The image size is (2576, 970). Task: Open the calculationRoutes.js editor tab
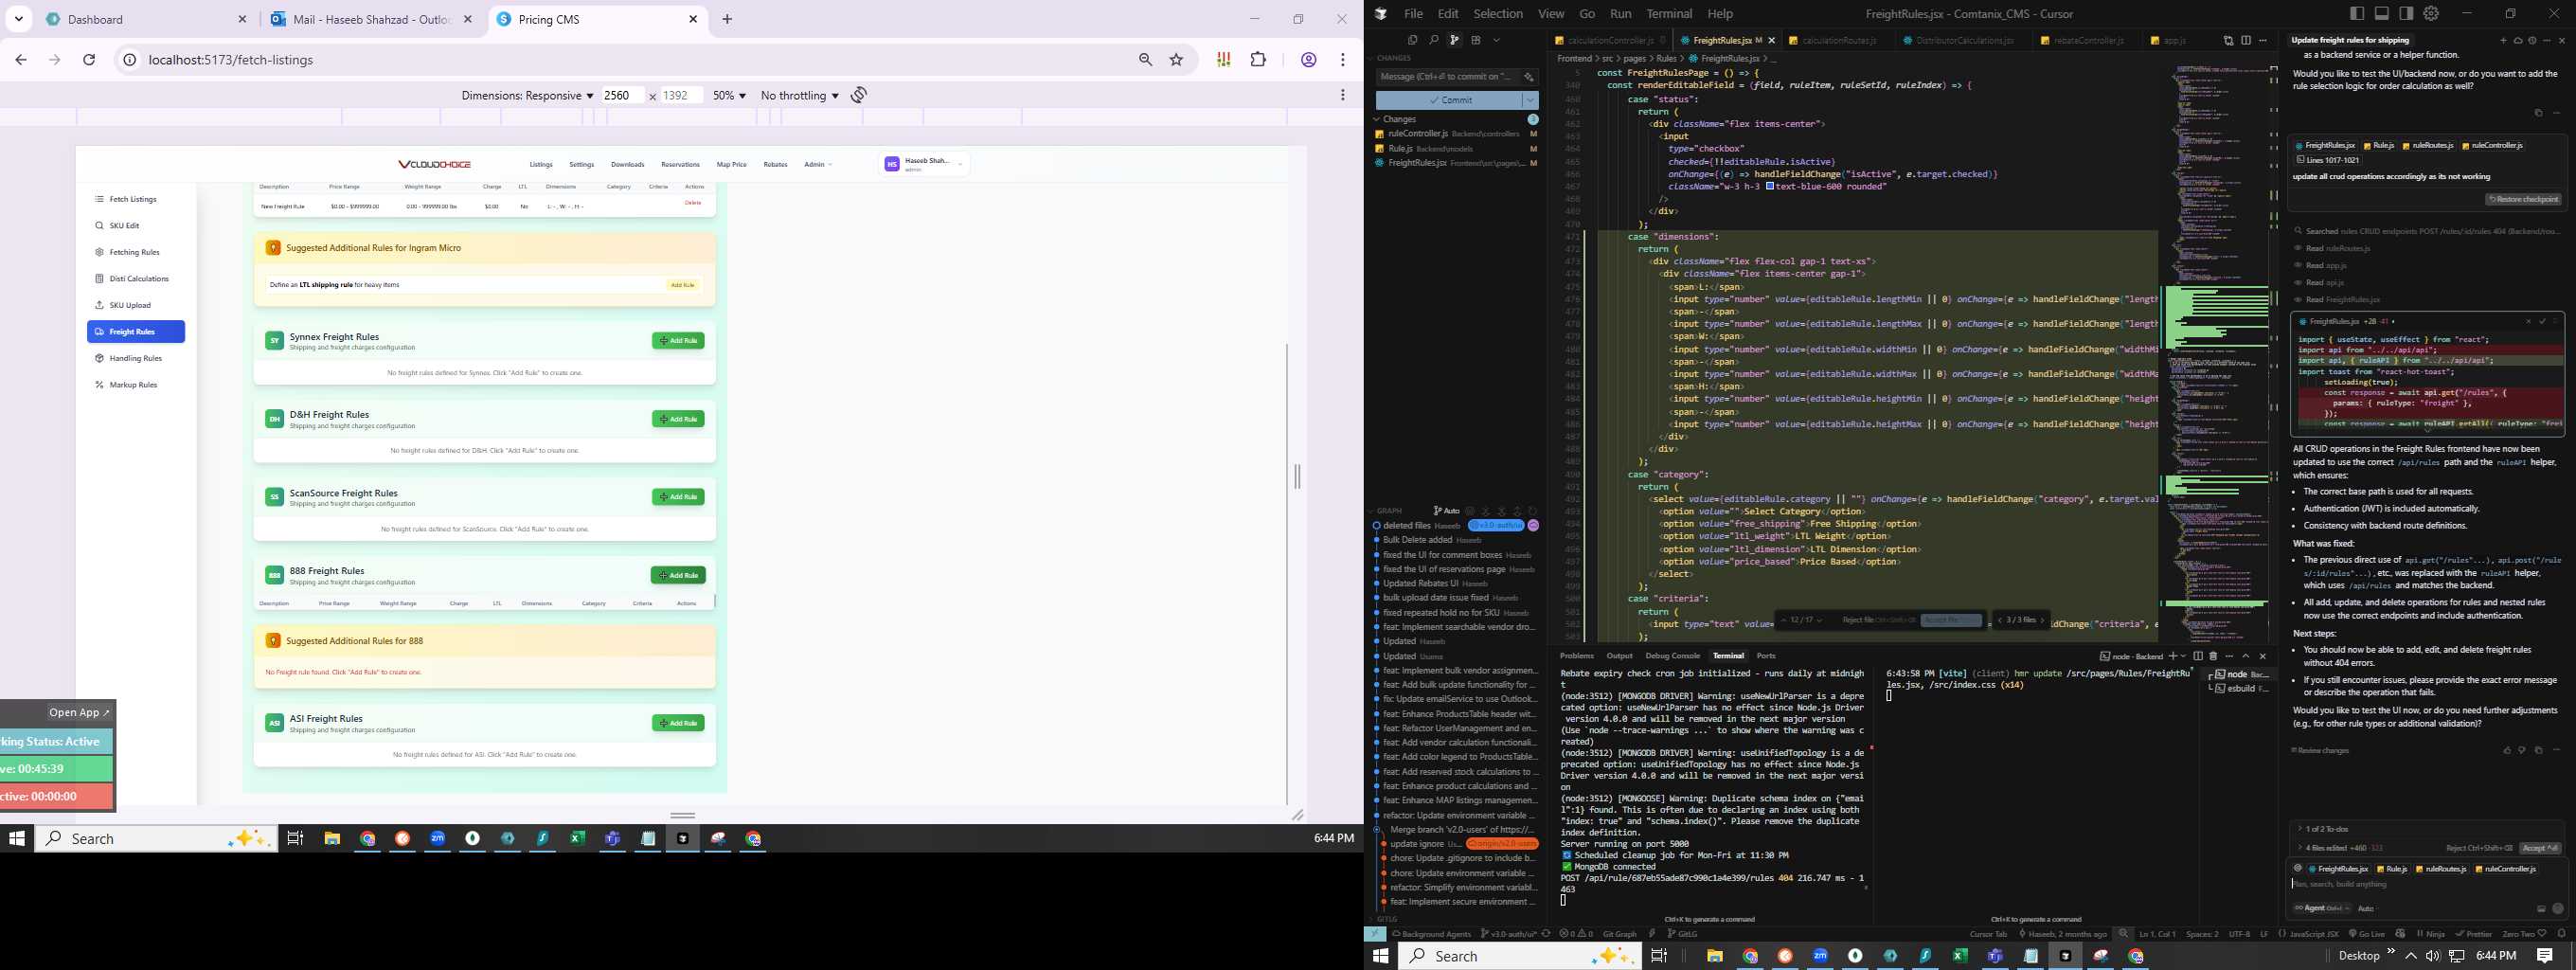[1838, 41]
